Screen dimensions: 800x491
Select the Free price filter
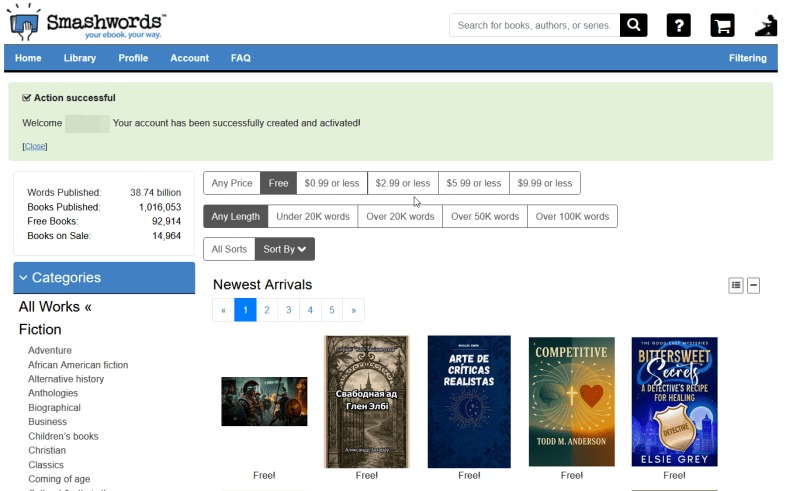point(278,183)
